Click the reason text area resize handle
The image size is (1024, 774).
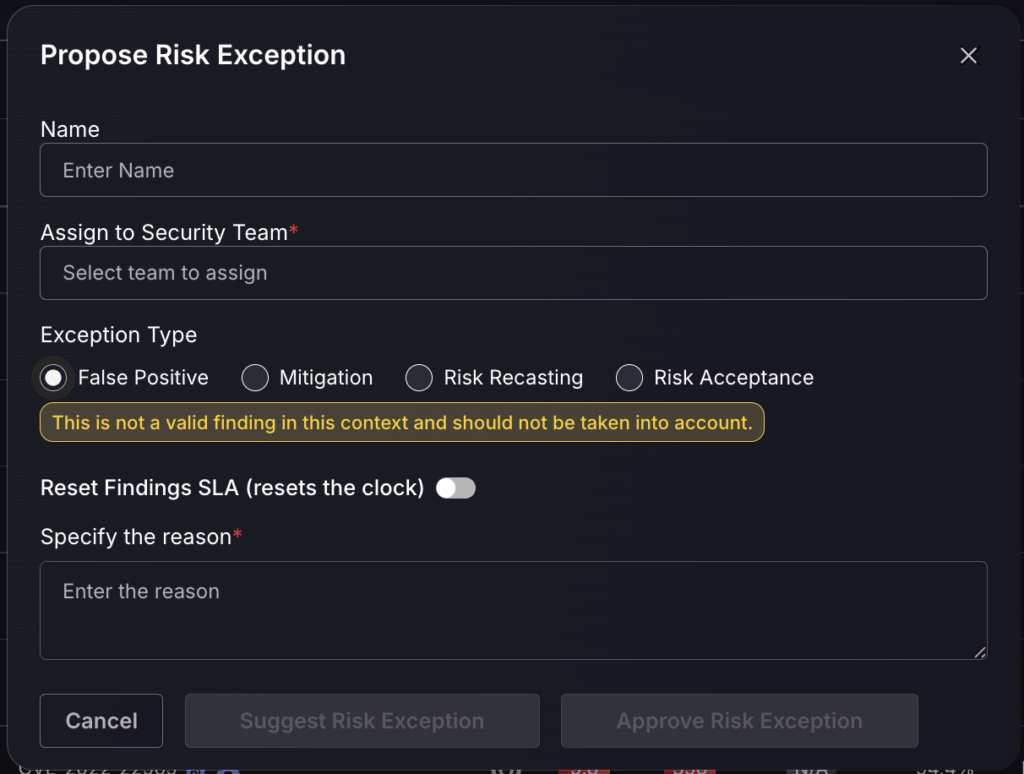(980, 652)
